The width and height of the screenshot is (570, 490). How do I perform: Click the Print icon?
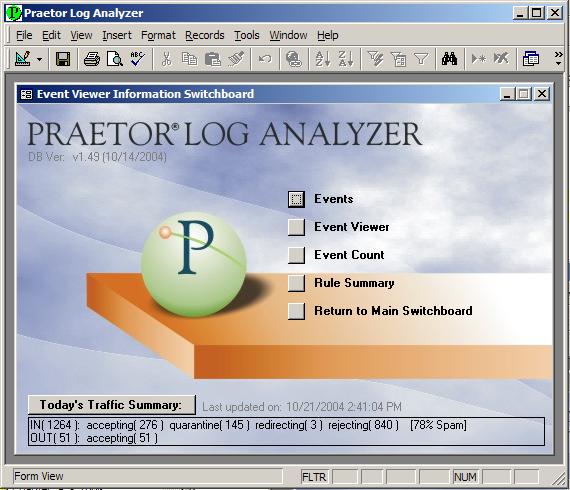point(92,59)
